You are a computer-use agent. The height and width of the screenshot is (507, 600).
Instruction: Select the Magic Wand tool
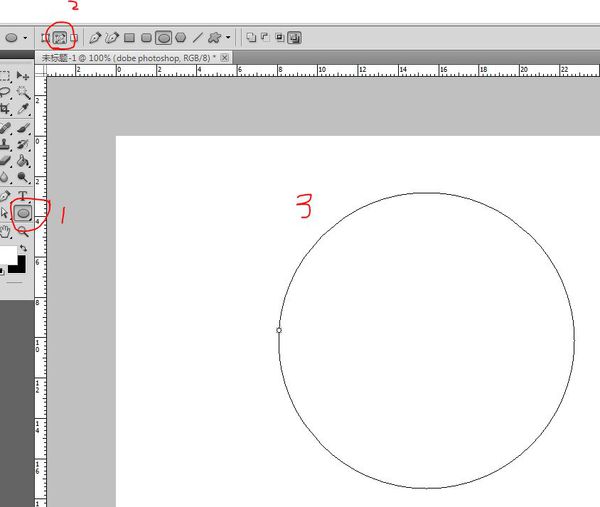coord(23,92)
